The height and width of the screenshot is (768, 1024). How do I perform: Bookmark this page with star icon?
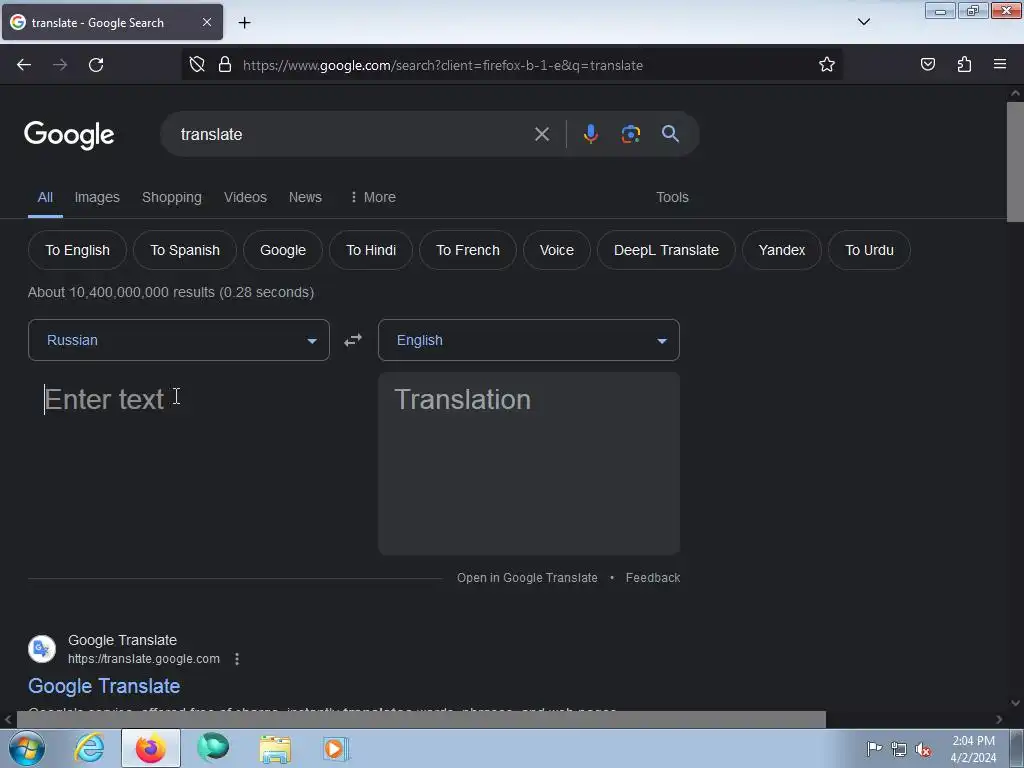[x=827, y=65]
